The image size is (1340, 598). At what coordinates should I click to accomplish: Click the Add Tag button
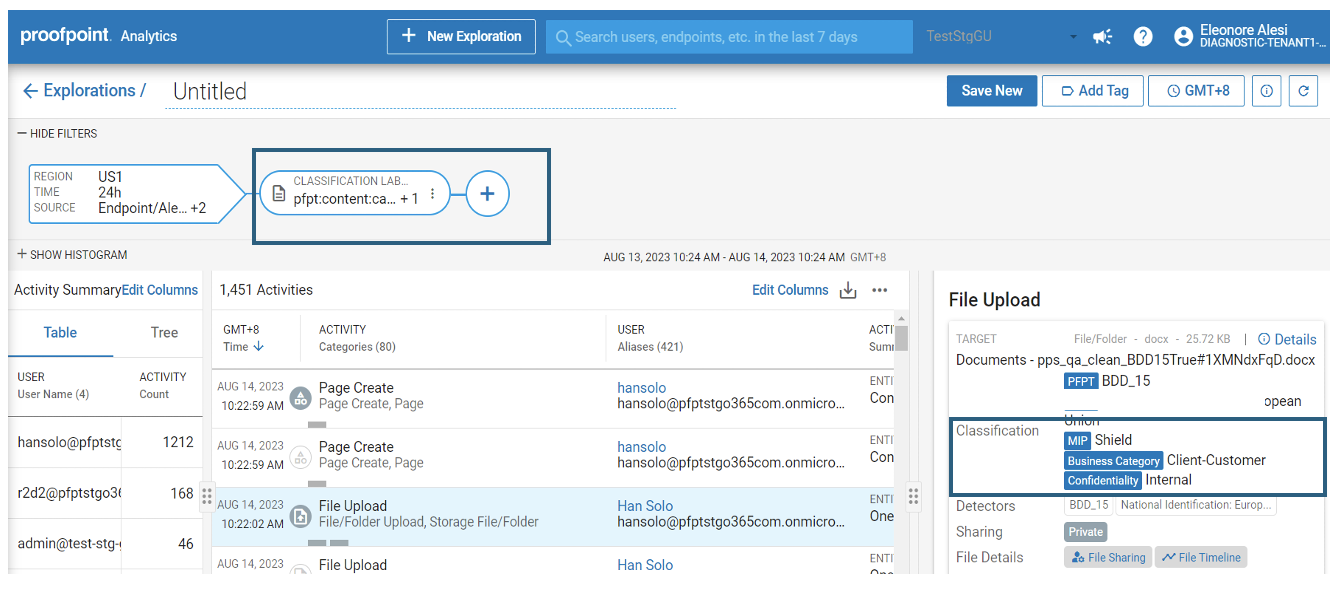pyautogui.click(x=1093, y=91)
